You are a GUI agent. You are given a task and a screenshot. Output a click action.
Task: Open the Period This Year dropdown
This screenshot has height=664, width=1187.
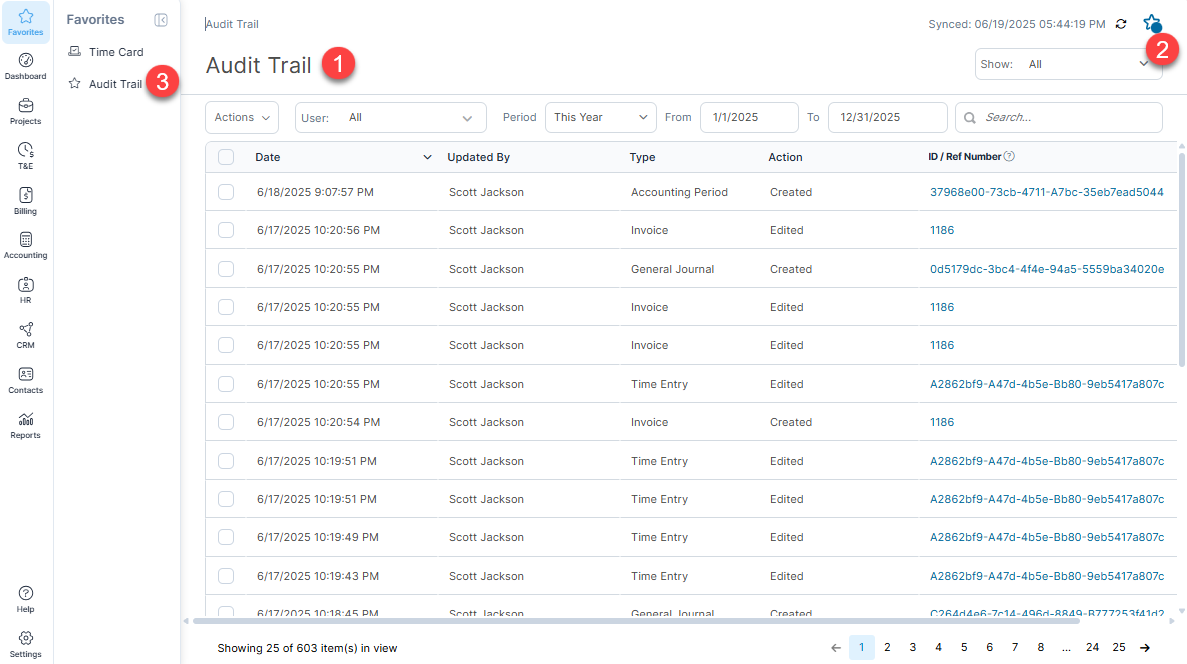click(600, 117)
